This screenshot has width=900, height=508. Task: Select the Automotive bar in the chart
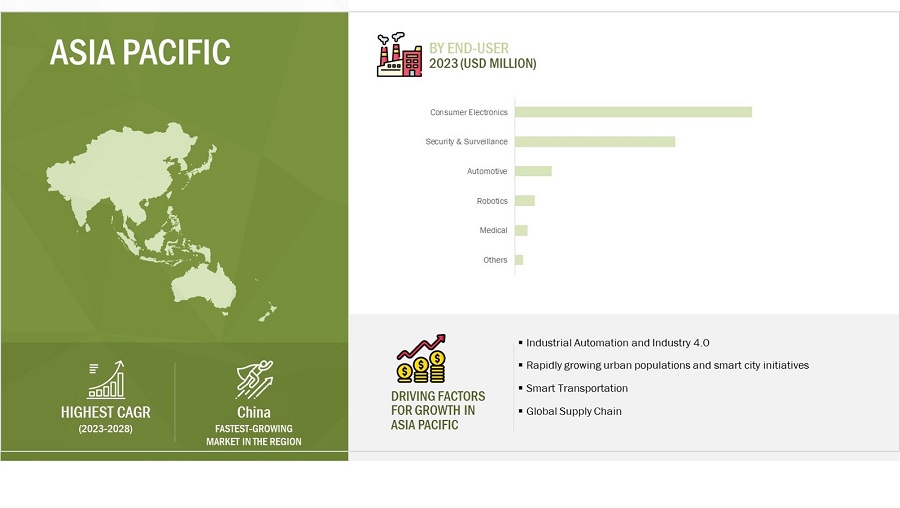533,171
